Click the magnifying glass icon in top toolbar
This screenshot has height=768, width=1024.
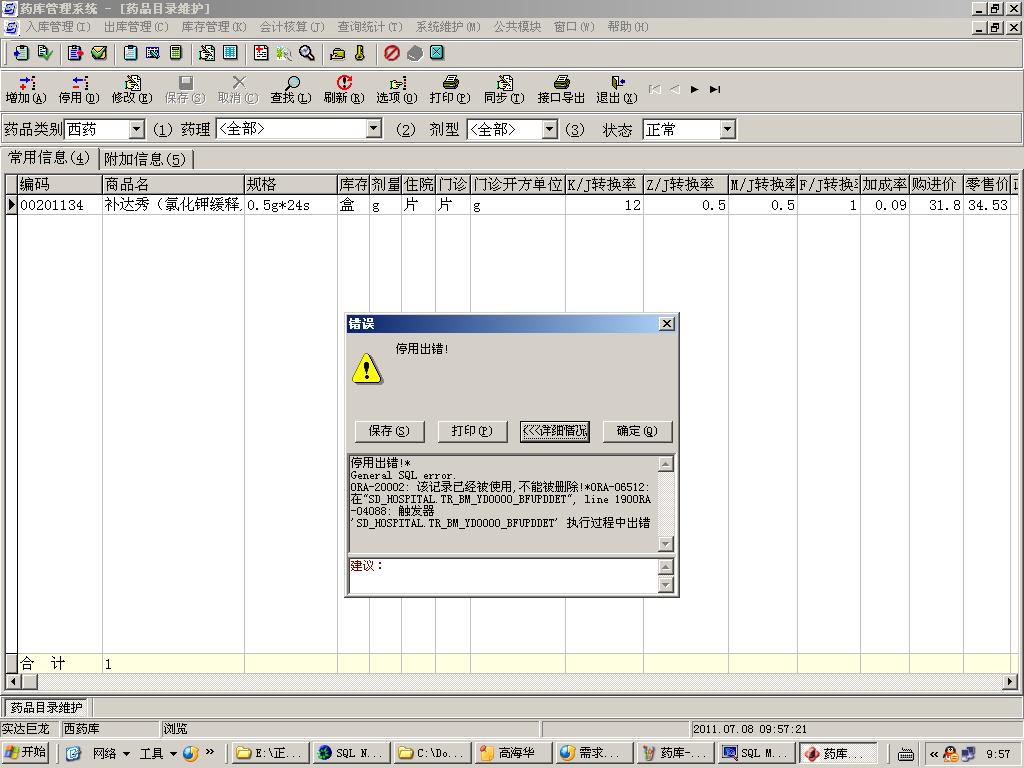306,53
